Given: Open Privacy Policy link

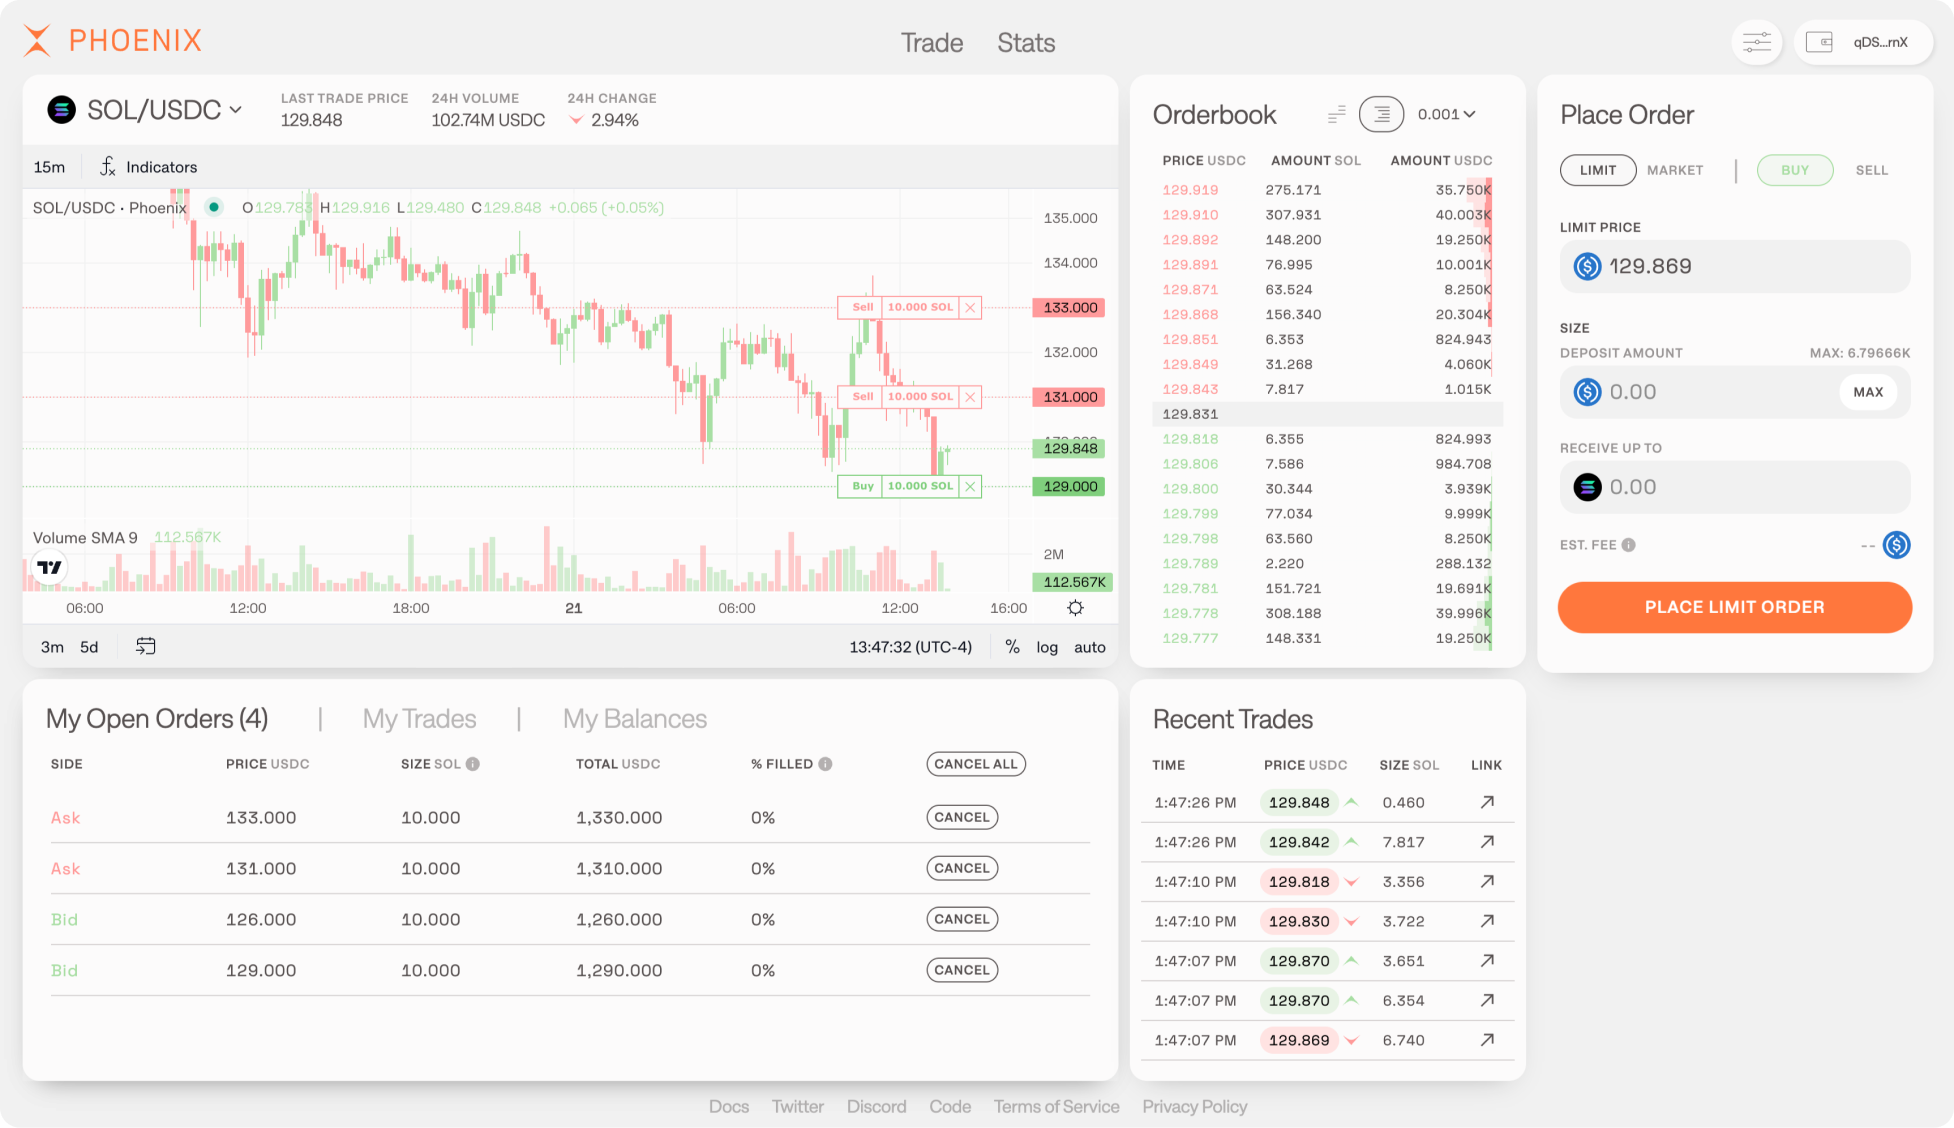Looking at the screenshot, I should tap(1194, 1107).
